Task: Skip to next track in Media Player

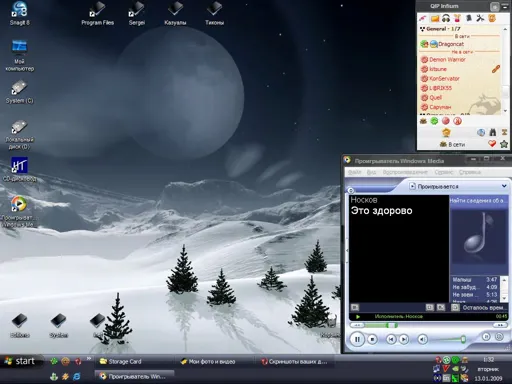Action: pos(404,339)
